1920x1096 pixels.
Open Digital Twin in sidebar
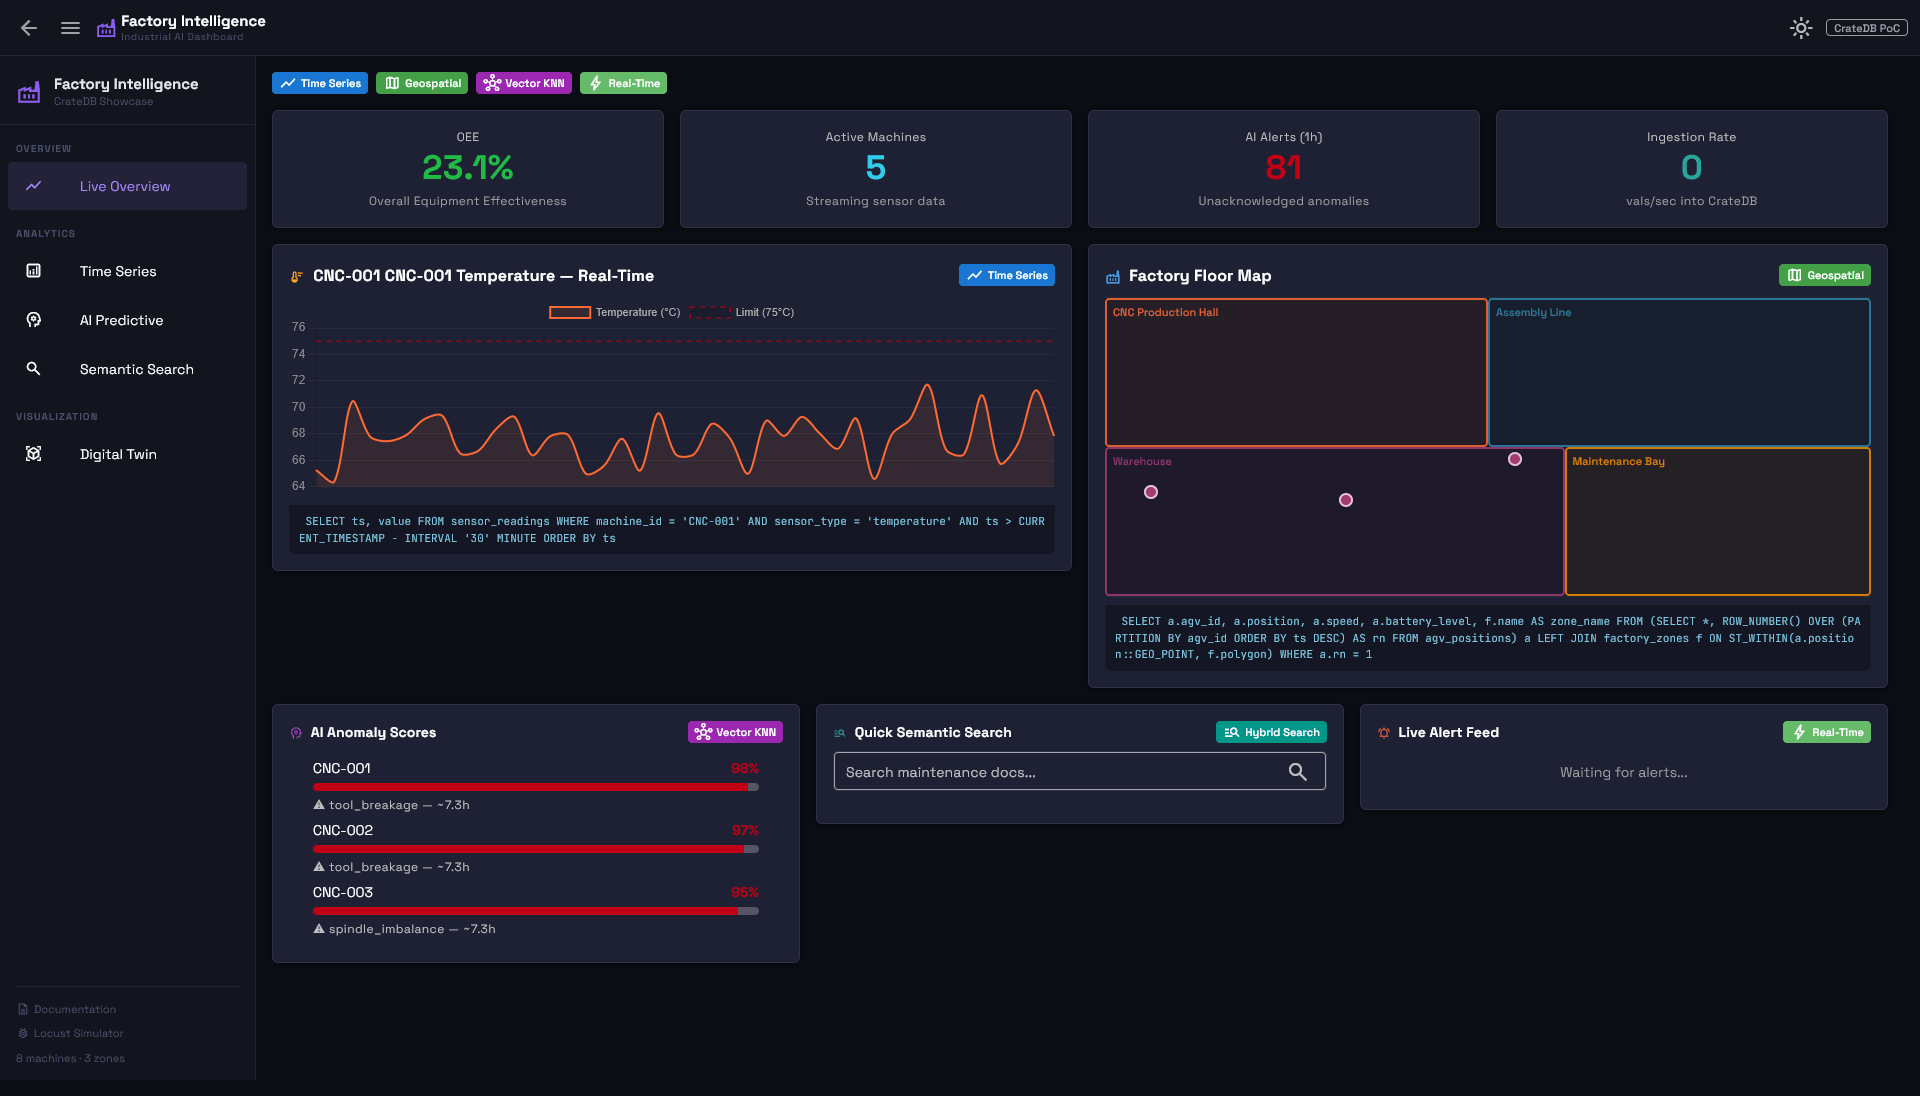(127, 454)
